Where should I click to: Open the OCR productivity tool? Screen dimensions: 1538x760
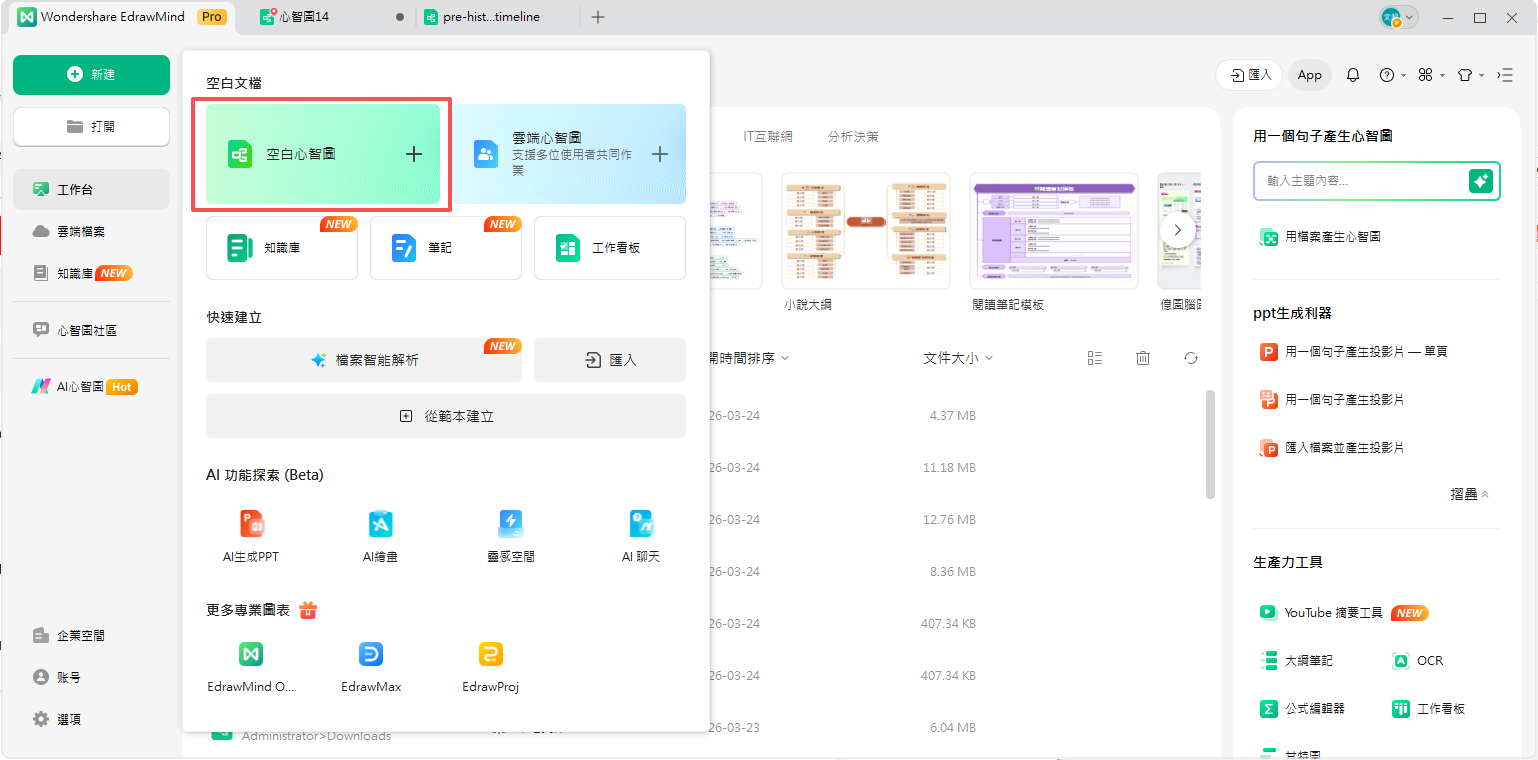pos(1417,660)
